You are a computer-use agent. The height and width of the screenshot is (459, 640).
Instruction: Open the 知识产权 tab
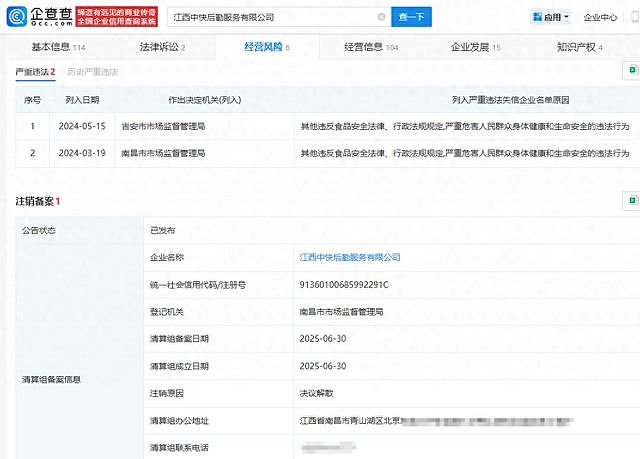click(580, 47)
